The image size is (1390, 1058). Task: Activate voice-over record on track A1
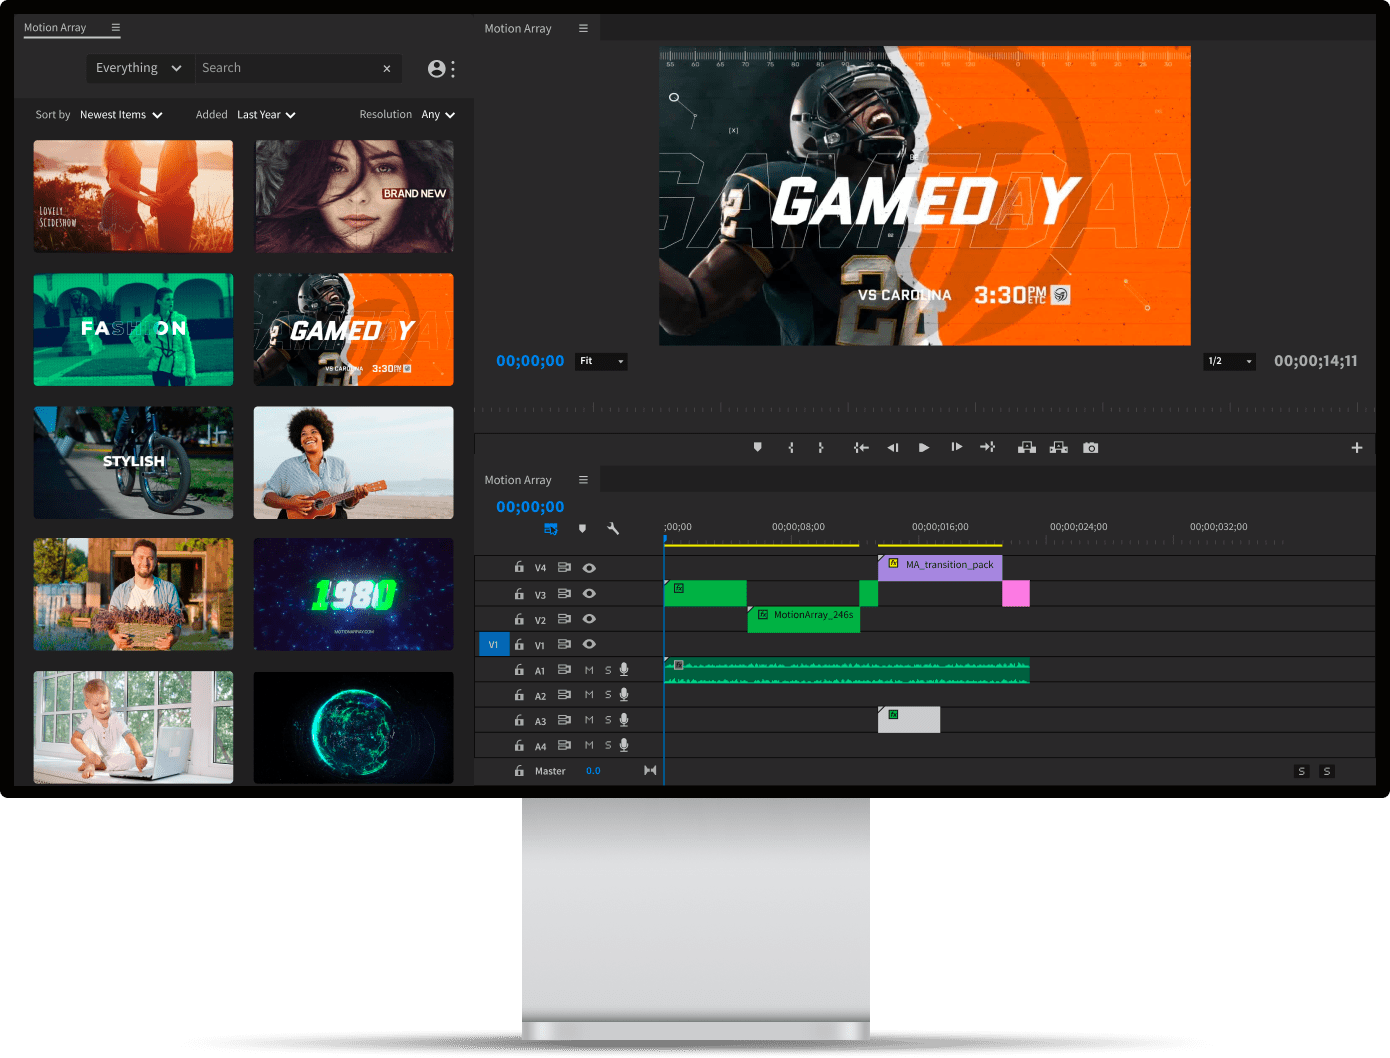click(623, 669)
